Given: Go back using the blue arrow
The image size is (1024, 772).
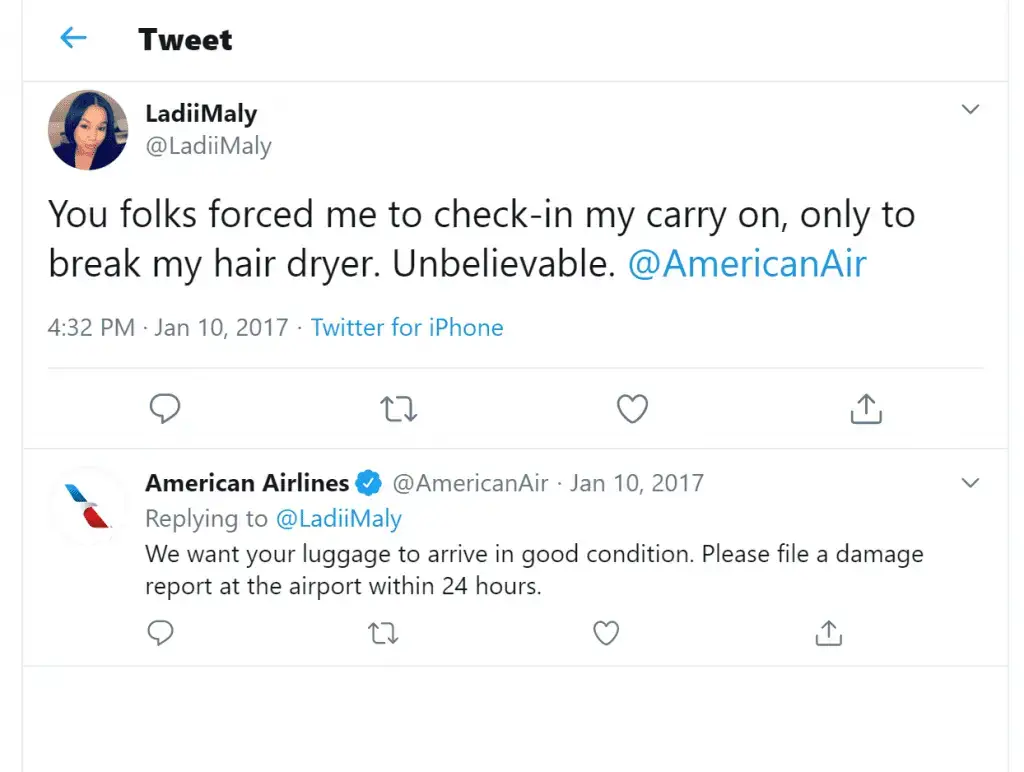Looking at the screenshot, I should [73, 39].
